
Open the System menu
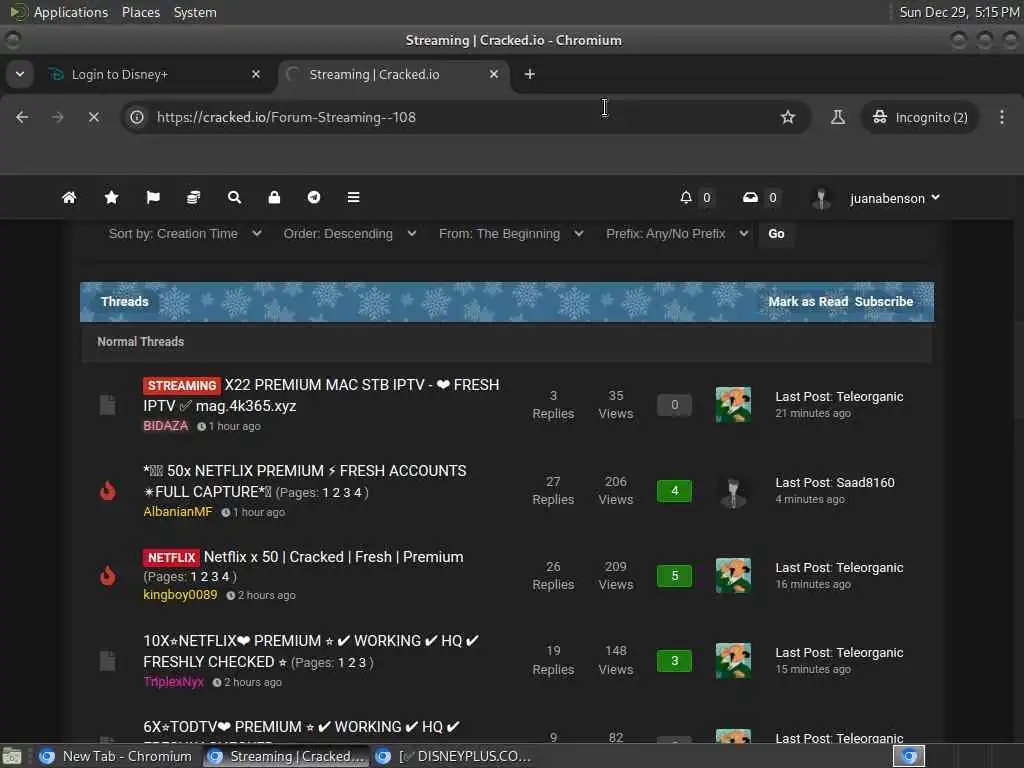[x=195, y=12]
